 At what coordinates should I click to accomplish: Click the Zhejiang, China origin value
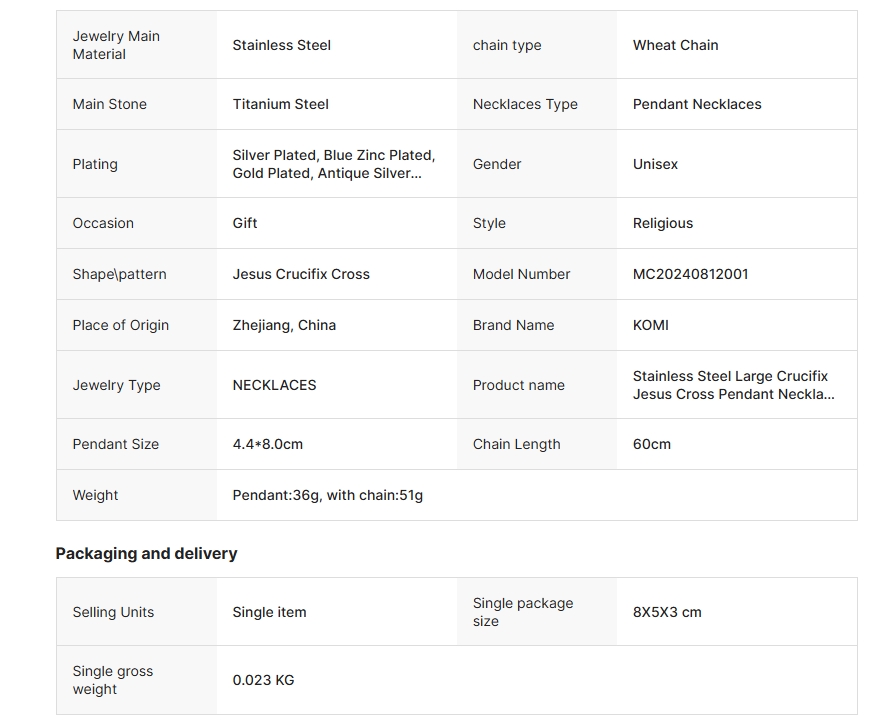[284, 325]
